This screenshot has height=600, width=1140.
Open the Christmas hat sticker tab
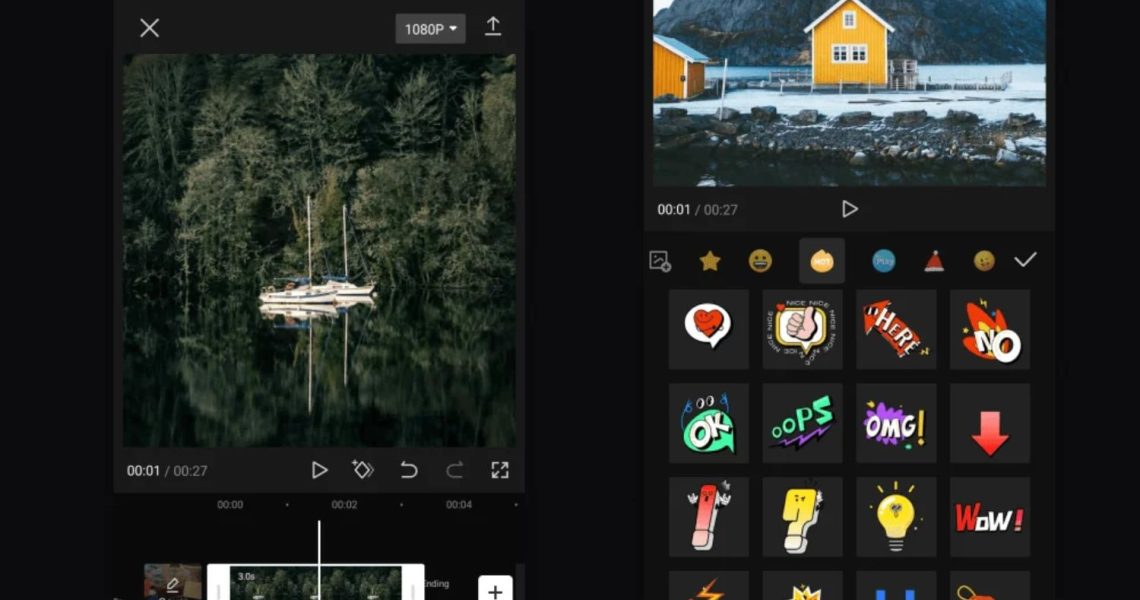pyautogui.click(x=934, y=260)
